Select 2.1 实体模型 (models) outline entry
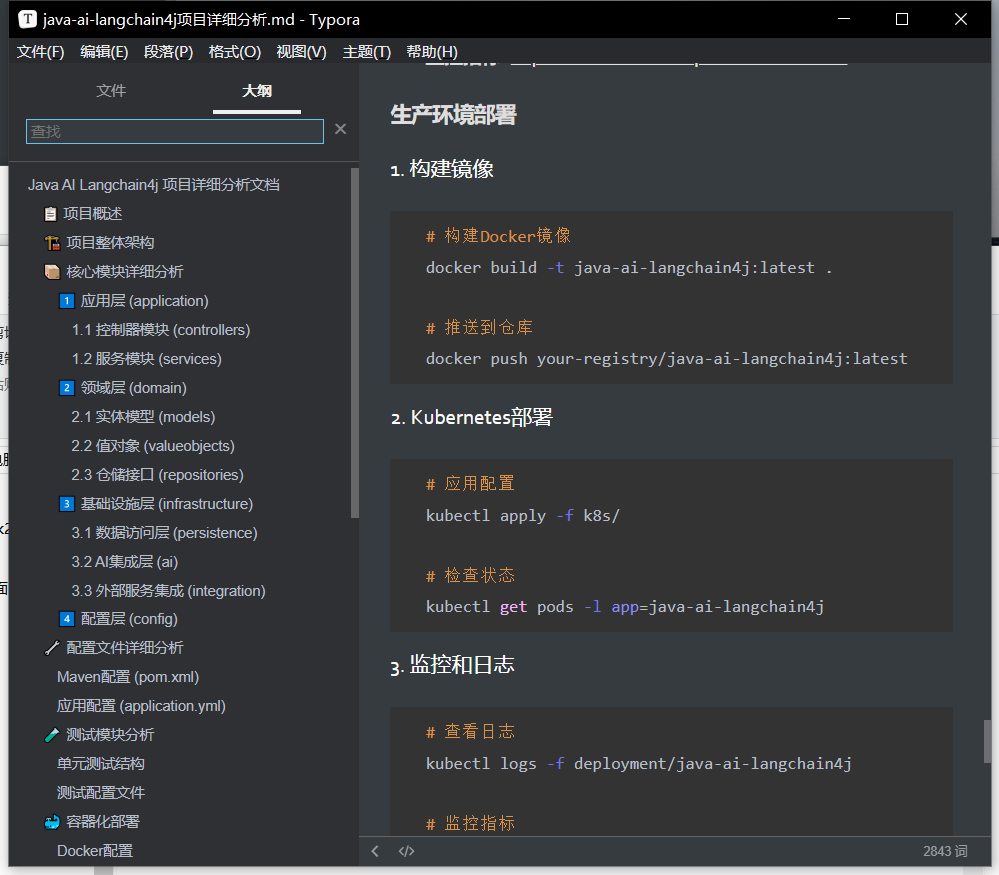Screen dimensions: 999x875 143,417
